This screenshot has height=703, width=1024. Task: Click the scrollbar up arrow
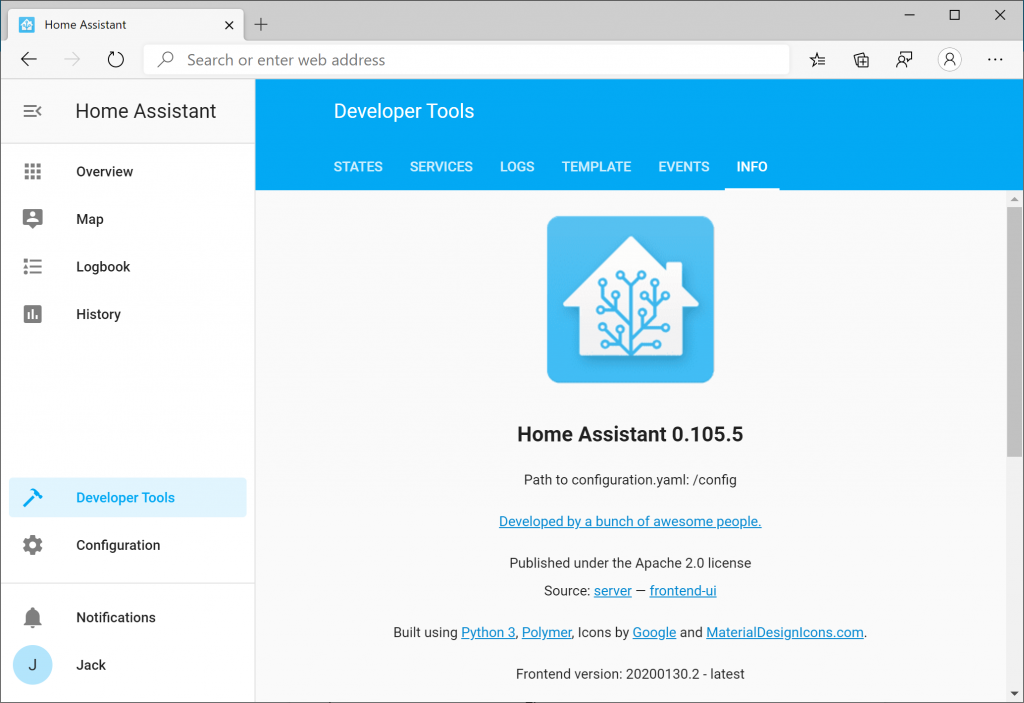pyautogui.click(x=1014, y=199)
